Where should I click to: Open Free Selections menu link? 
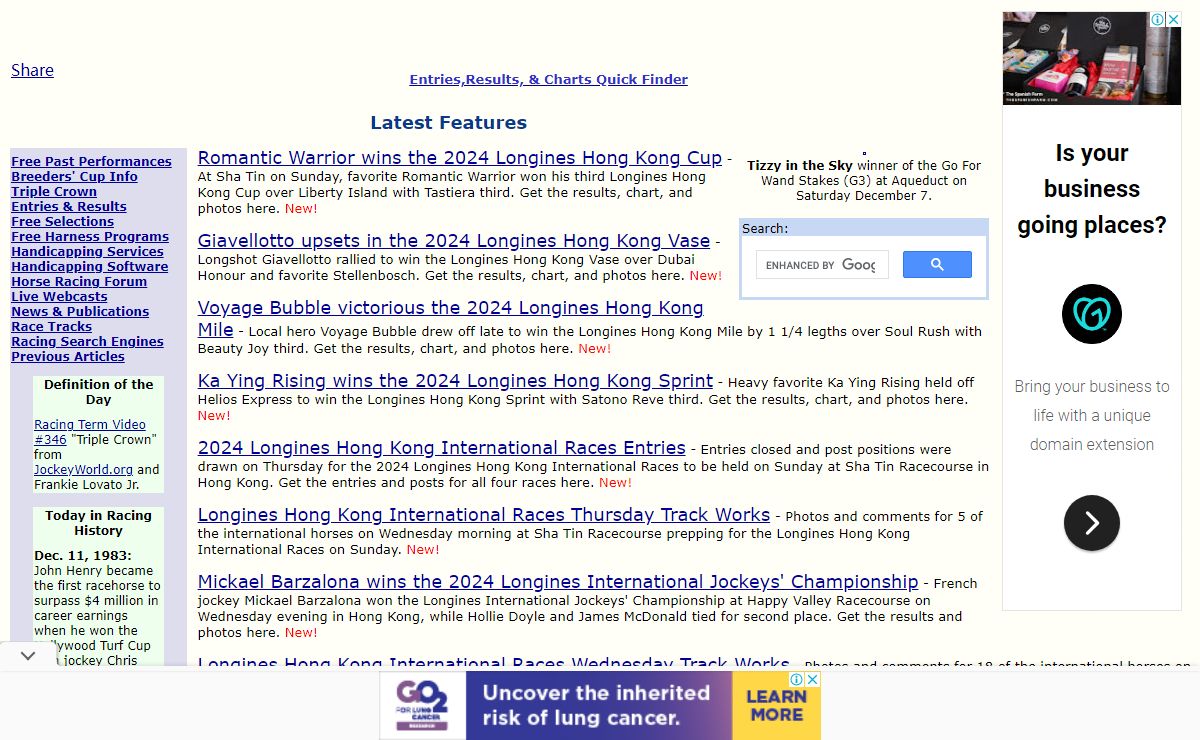[x=62, y=222]
